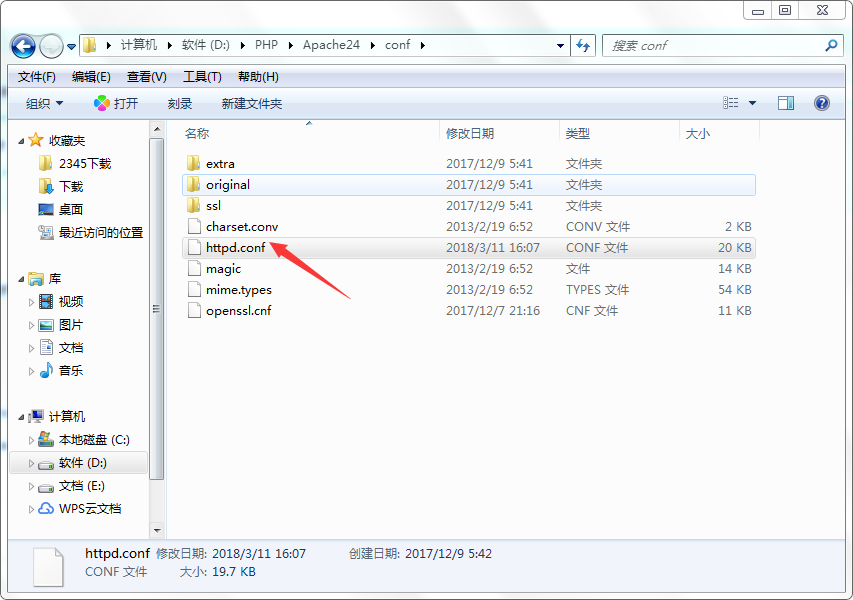Click the 计算机 breadcrumb segment
This screenshot has width=853, height=600.
139,45
